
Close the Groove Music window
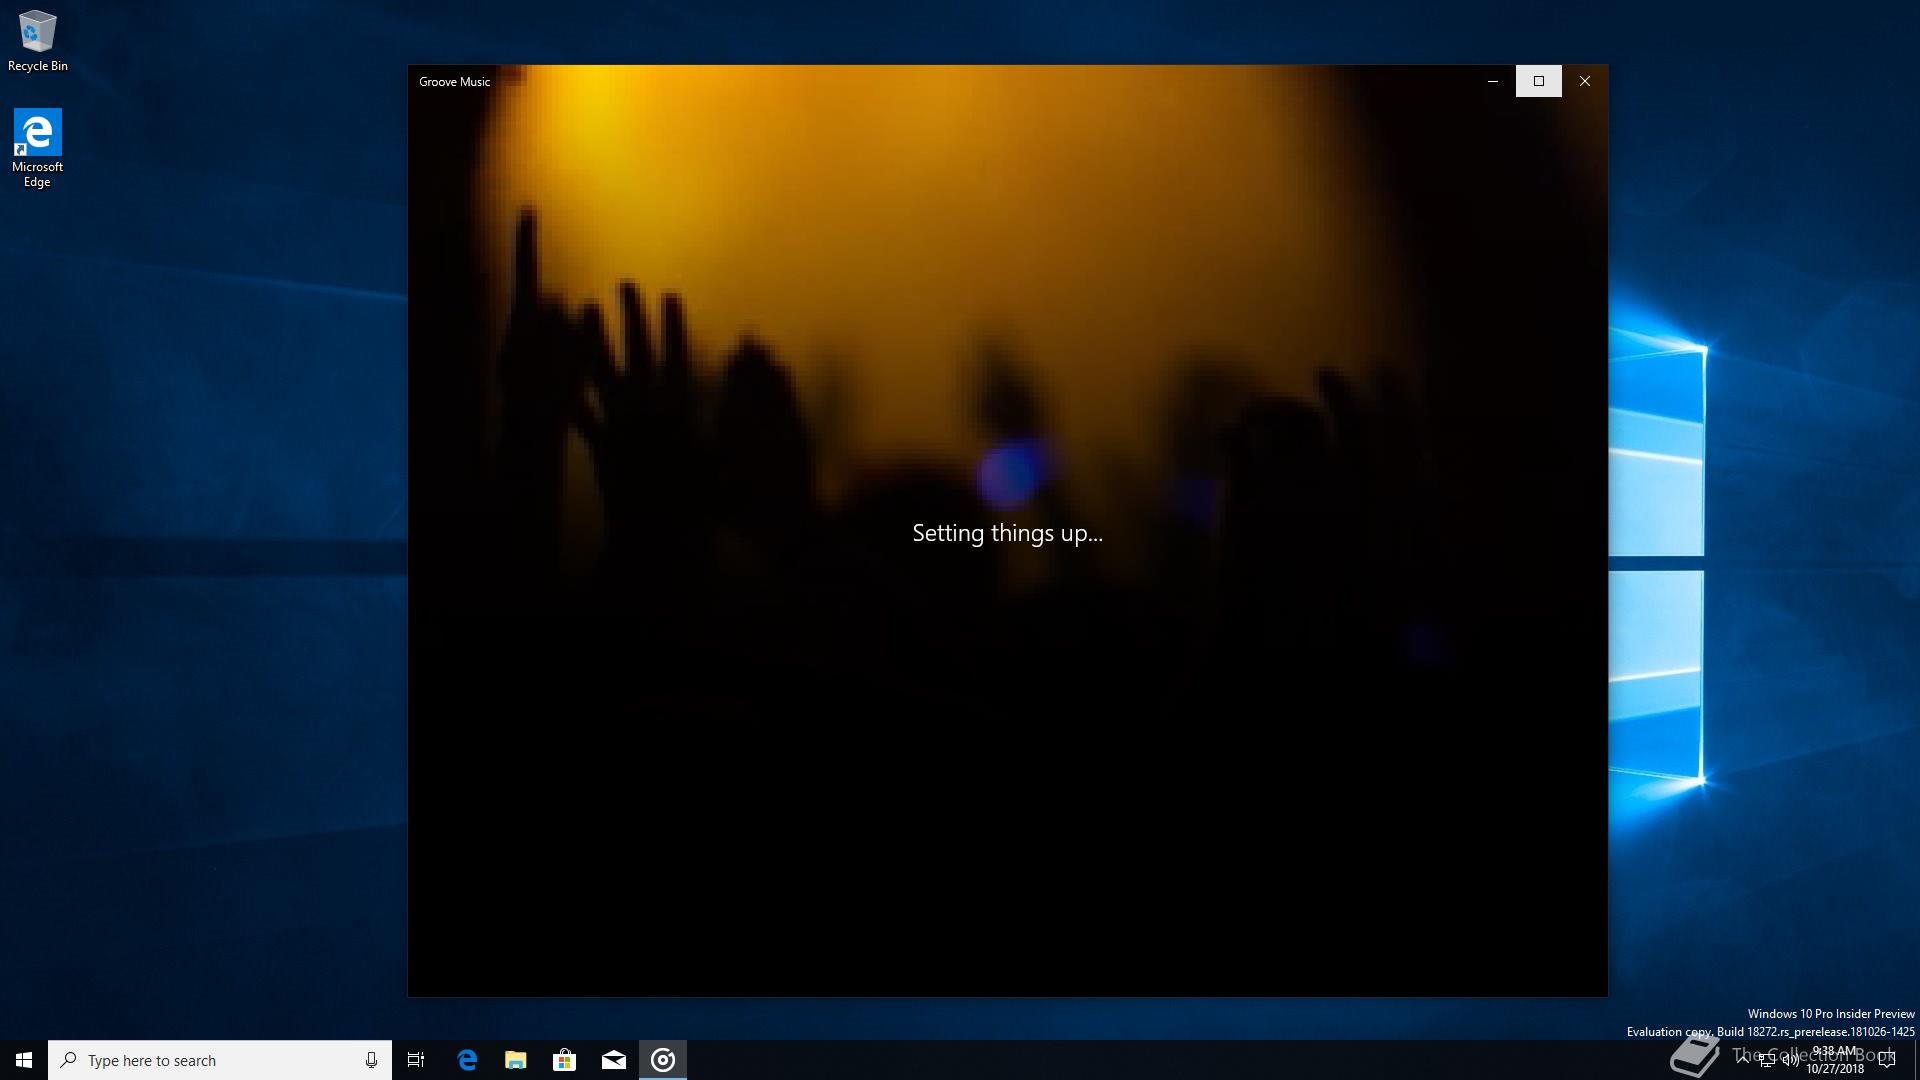pyautogui.click(x=1585, y=81)
